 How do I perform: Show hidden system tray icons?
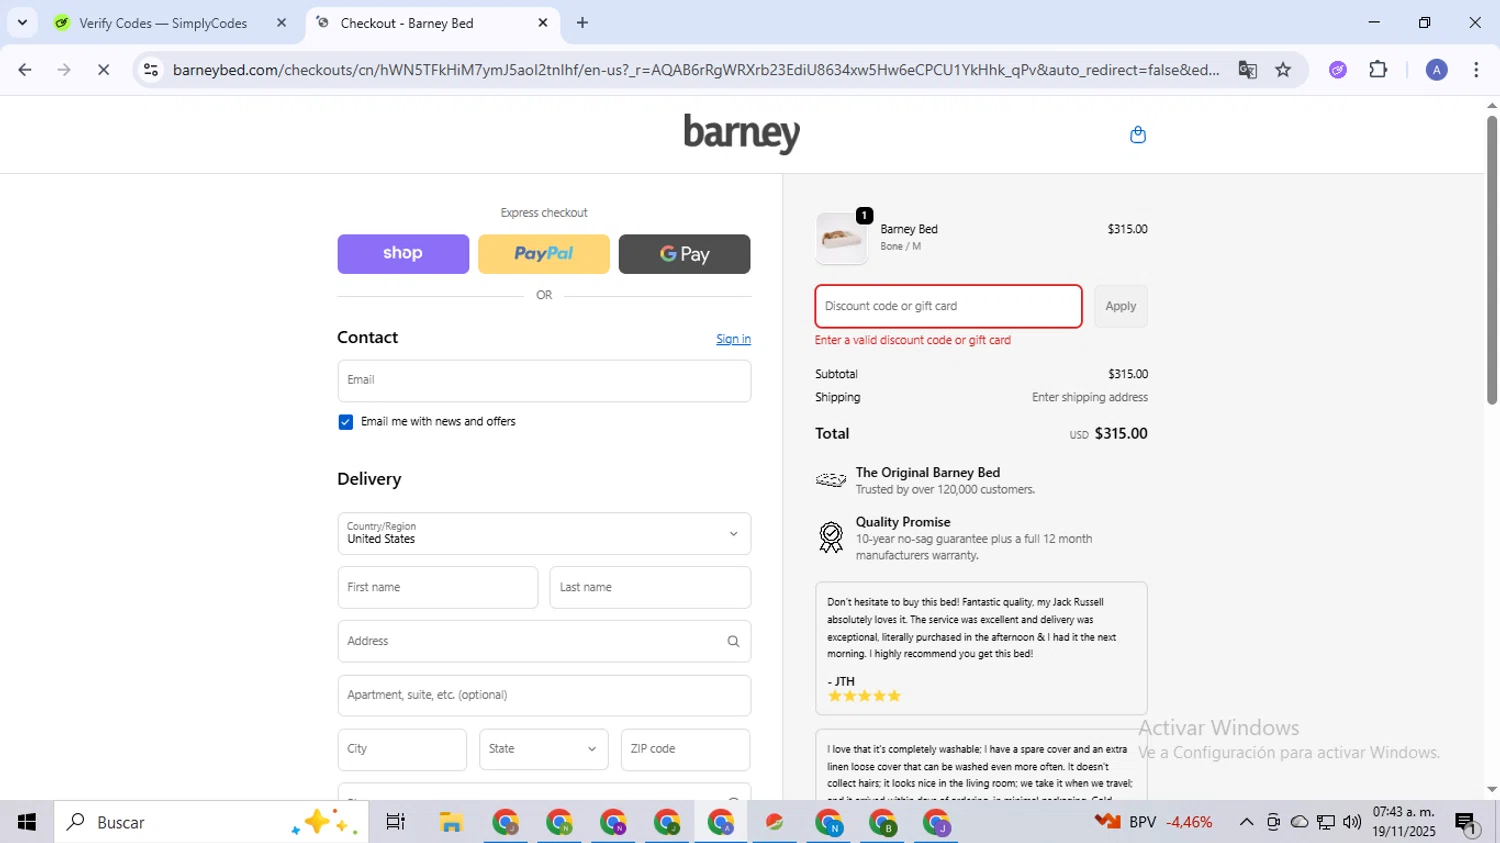tap(1246, 822)
